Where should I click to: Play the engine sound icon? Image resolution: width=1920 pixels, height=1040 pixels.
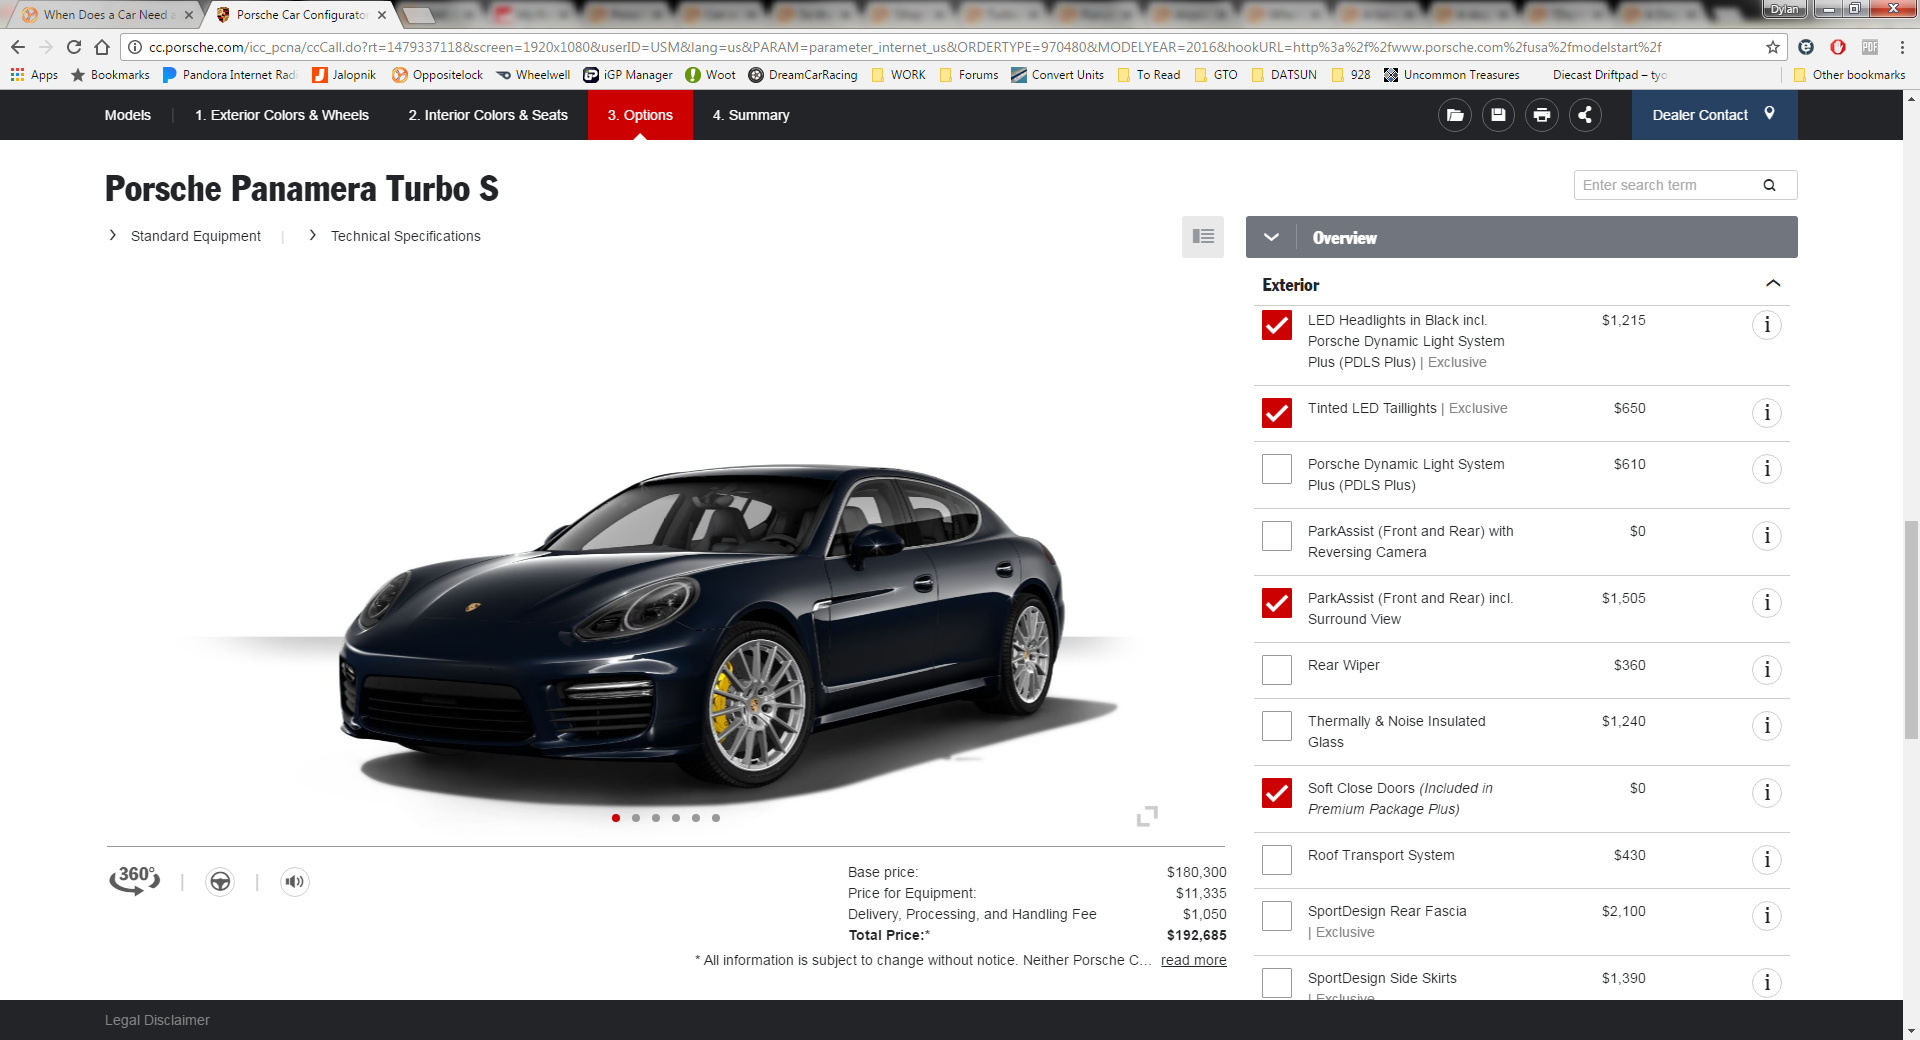(294, 881)
